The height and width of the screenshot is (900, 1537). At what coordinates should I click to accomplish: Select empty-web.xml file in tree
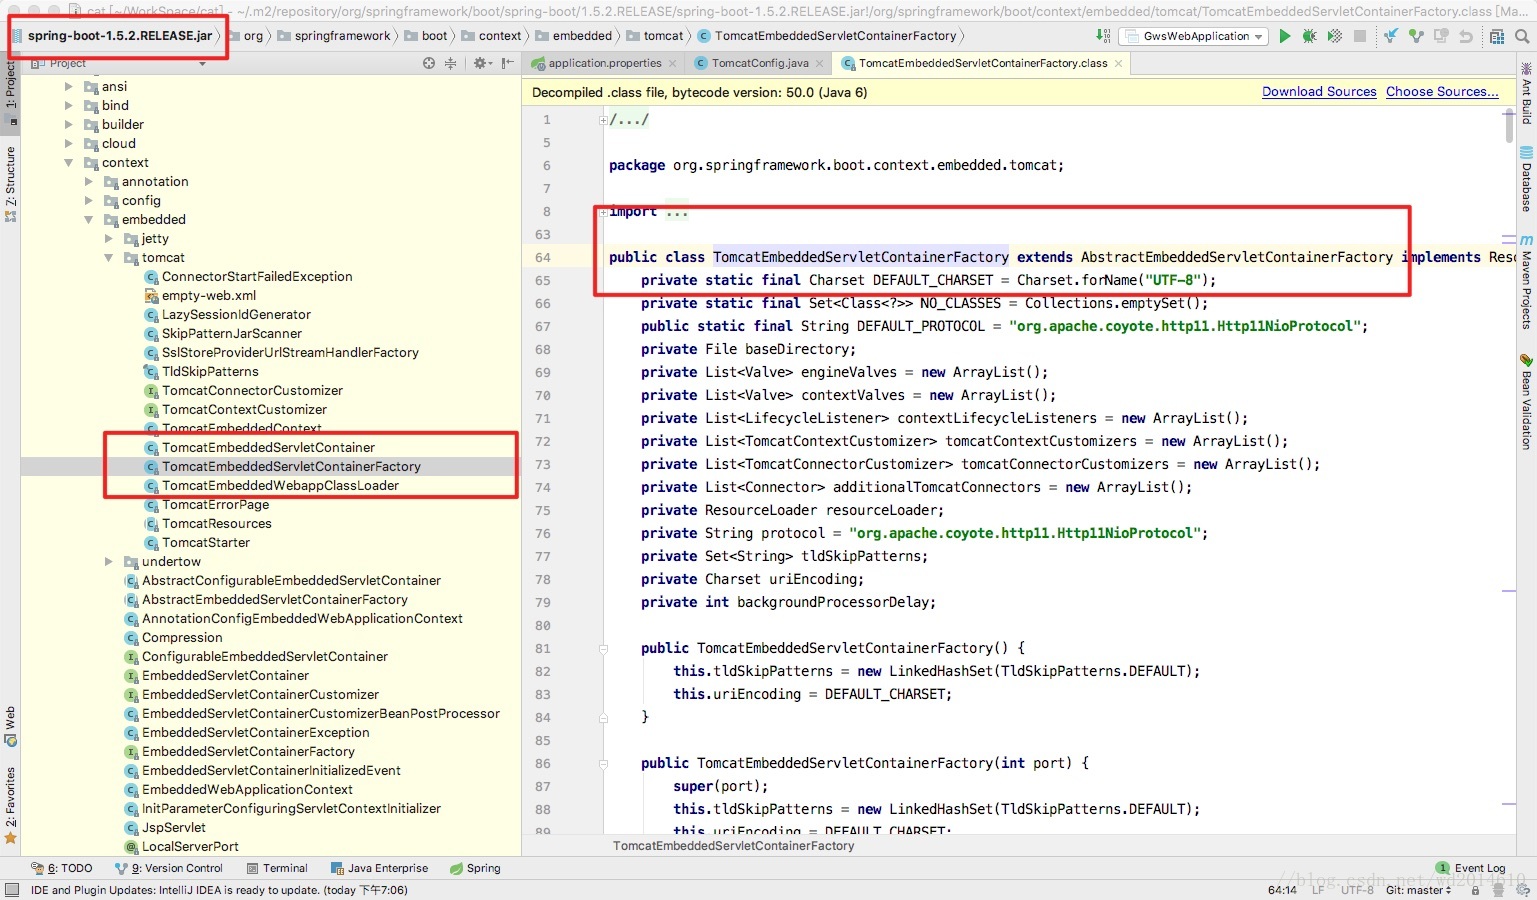(208, 296)
